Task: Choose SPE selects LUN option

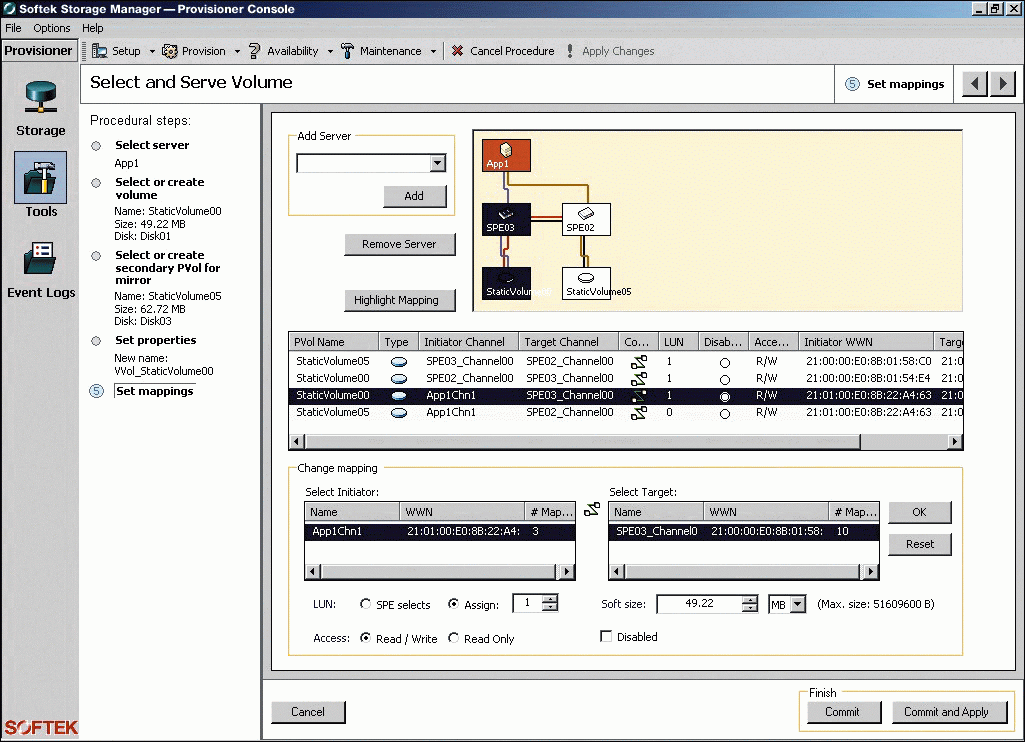Action: (x=365, y=604)
